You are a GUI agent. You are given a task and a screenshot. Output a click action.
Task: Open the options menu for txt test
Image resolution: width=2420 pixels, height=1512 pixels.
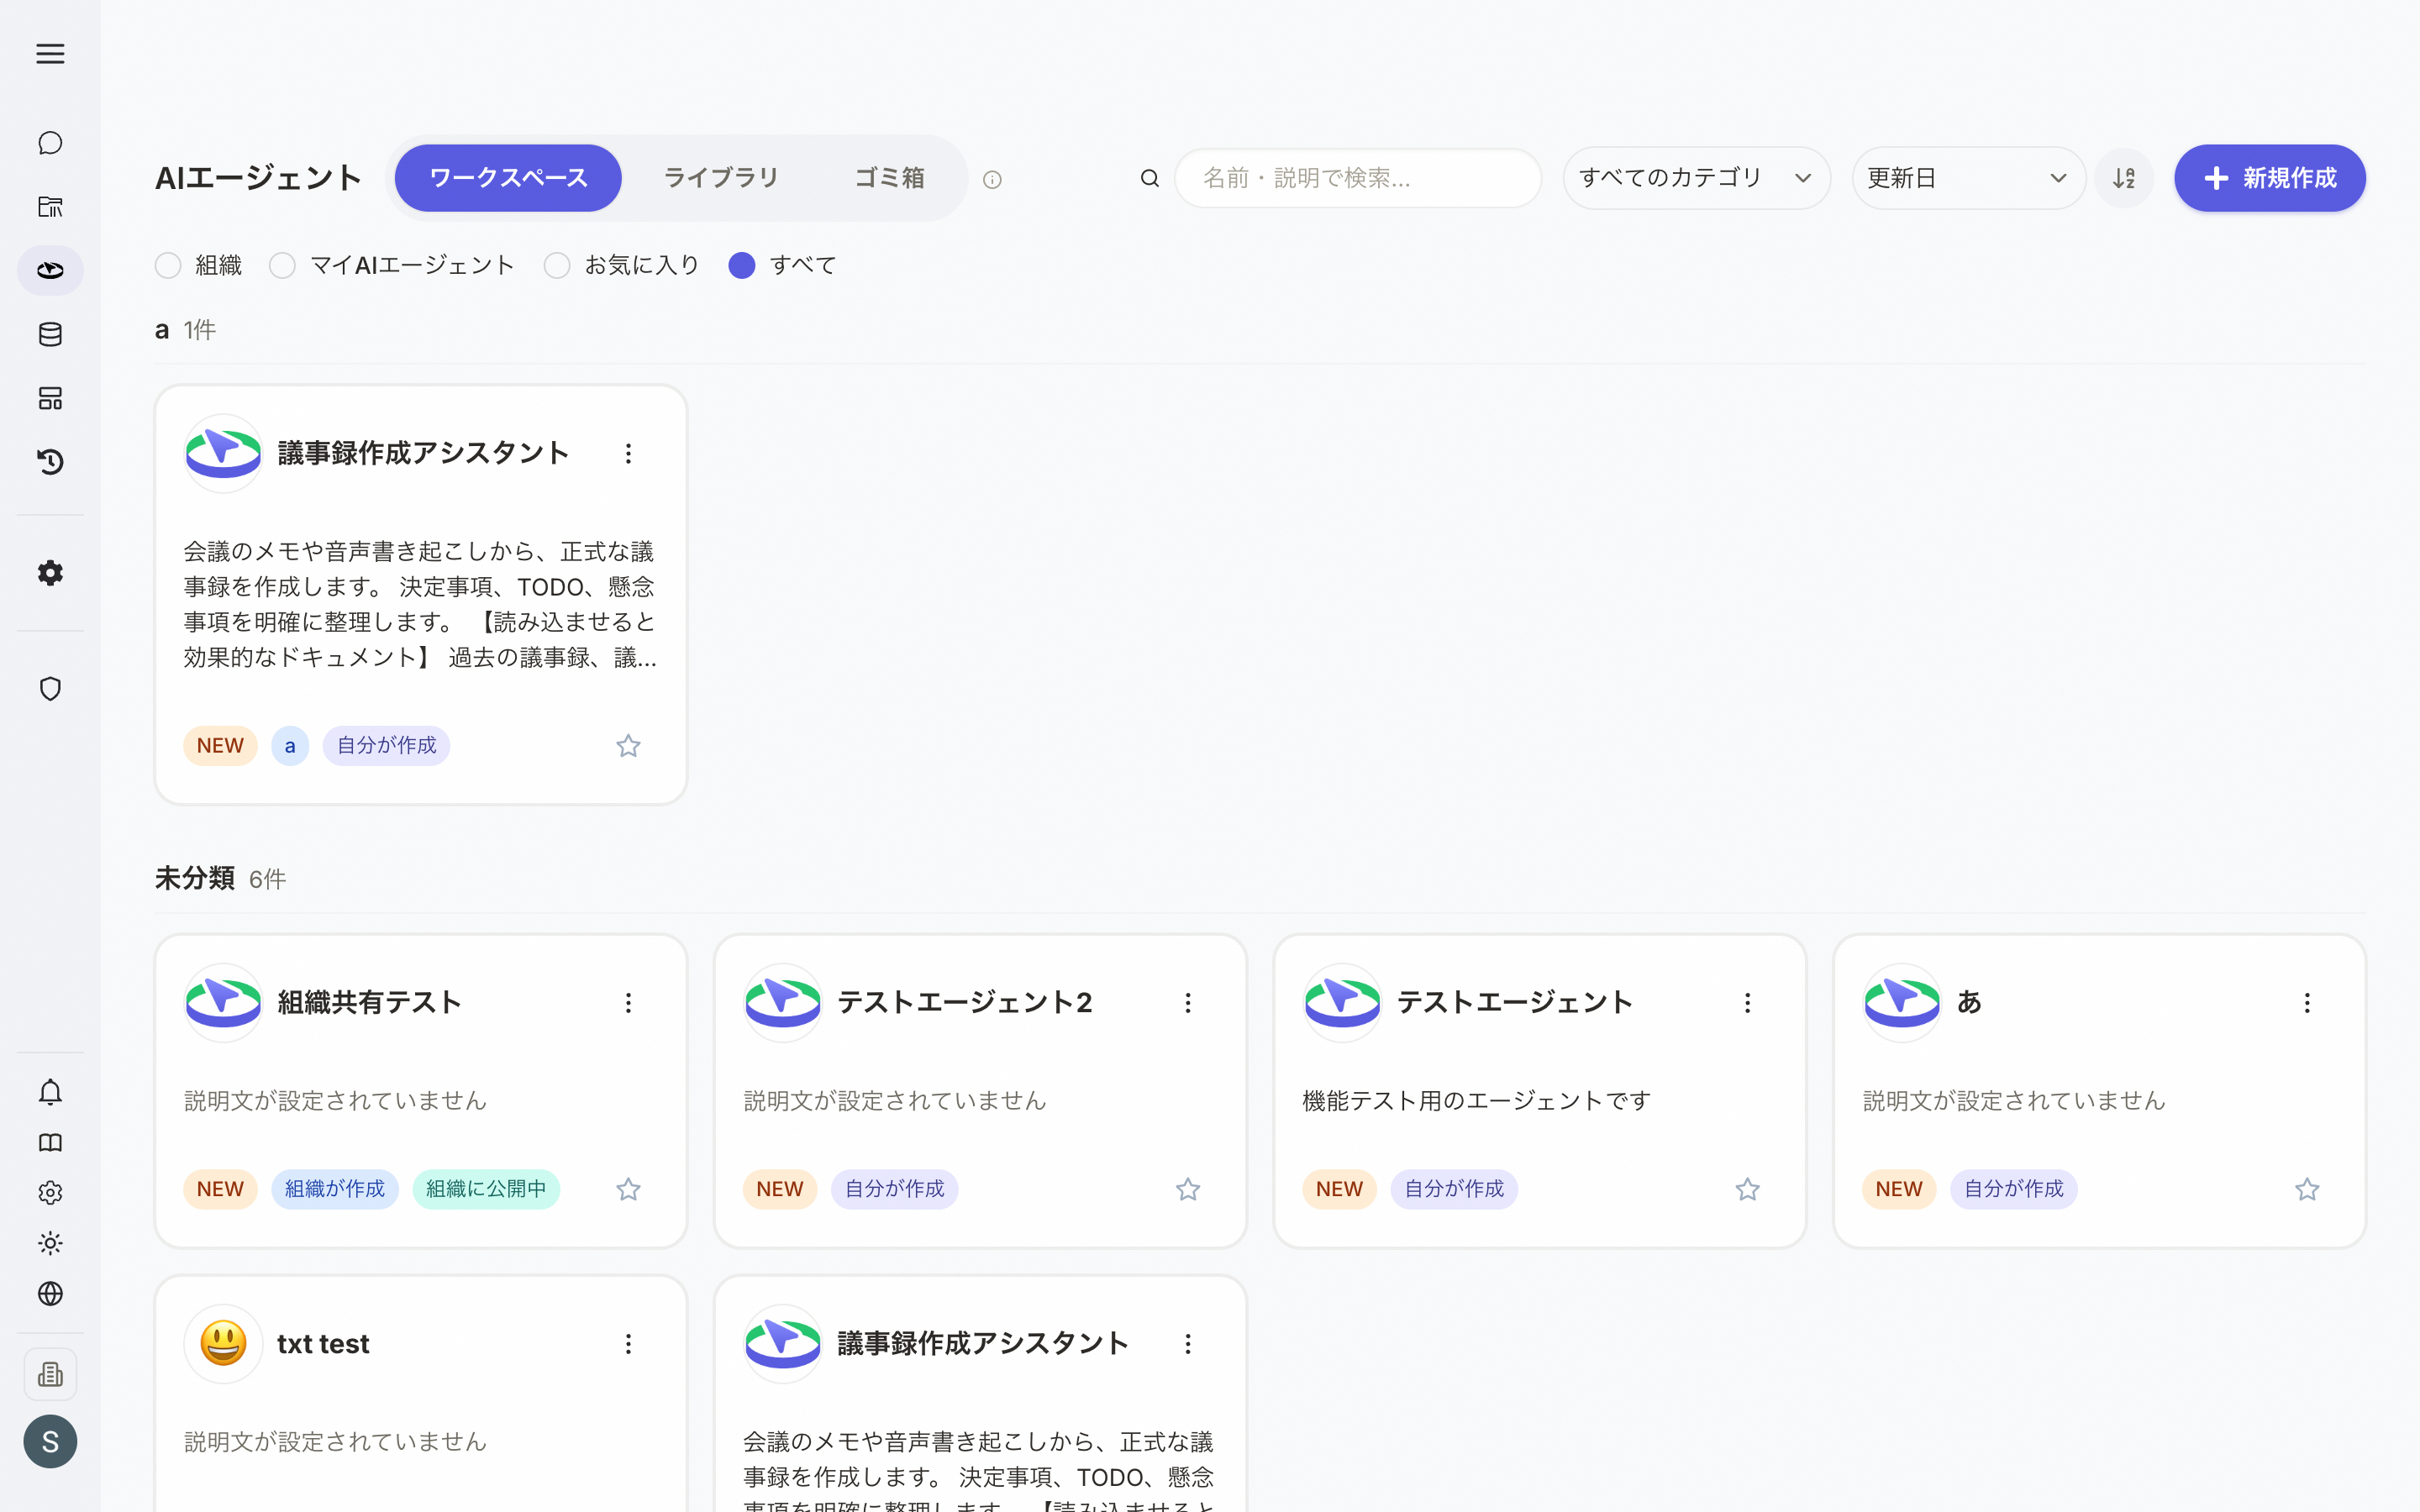click(x=628, y=1343)
